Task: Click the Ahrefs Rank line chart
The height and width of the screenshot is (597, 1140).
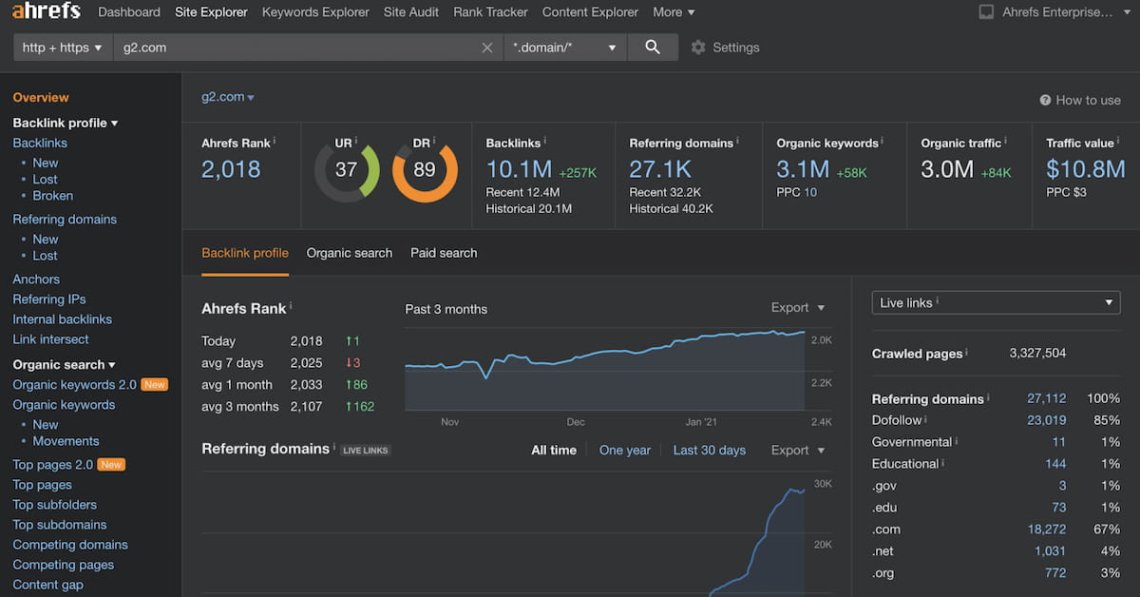Action: click(x=605, y=369)
